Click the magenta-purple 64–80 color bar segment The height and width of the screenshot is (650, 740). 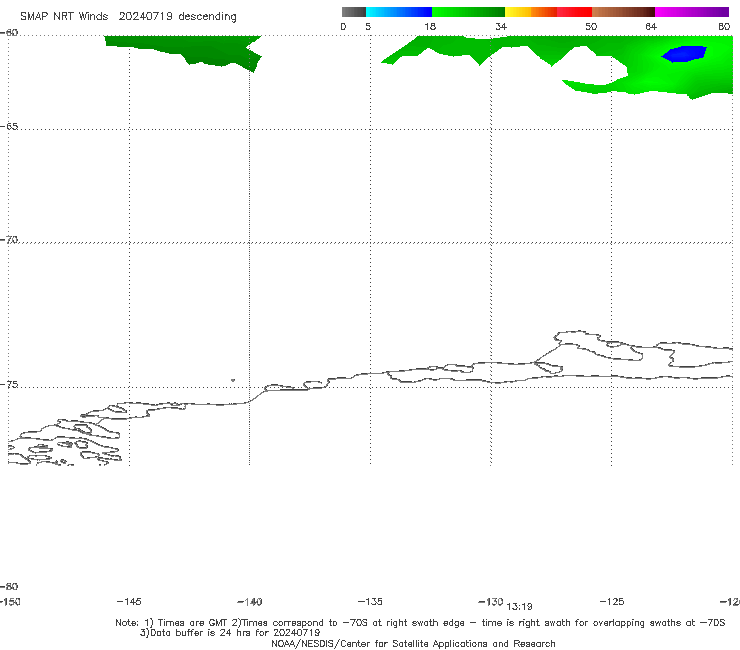pos(692,12)
